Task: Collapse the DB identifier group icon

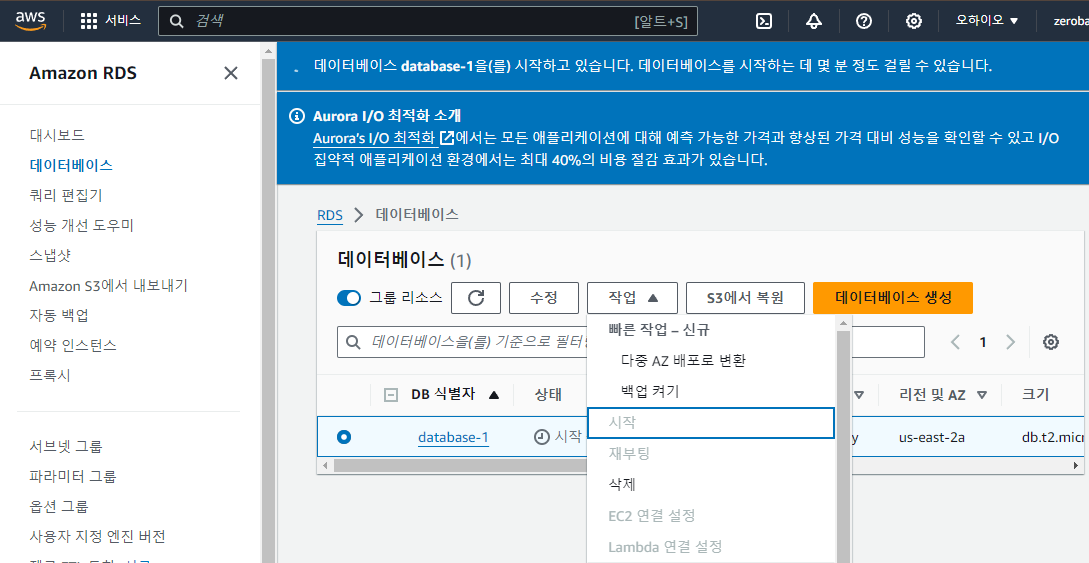Action: (391, 395)
